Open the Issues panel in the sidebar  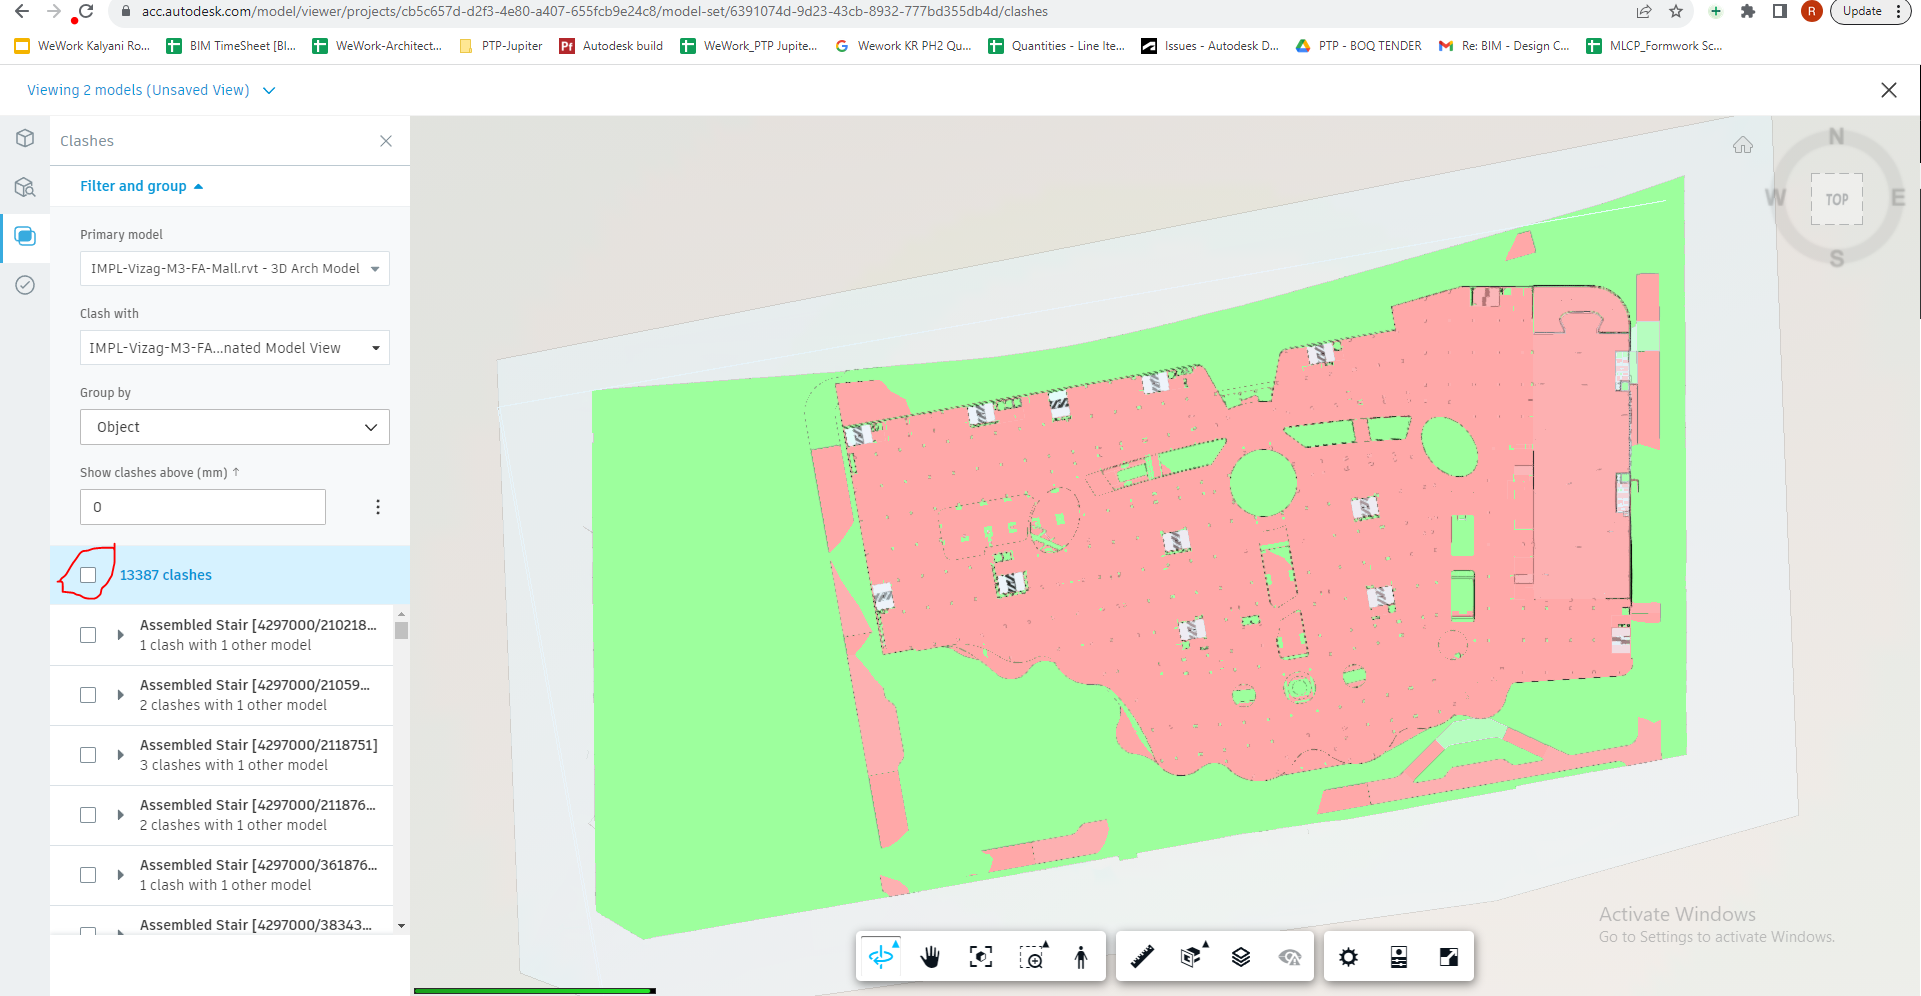25,285
